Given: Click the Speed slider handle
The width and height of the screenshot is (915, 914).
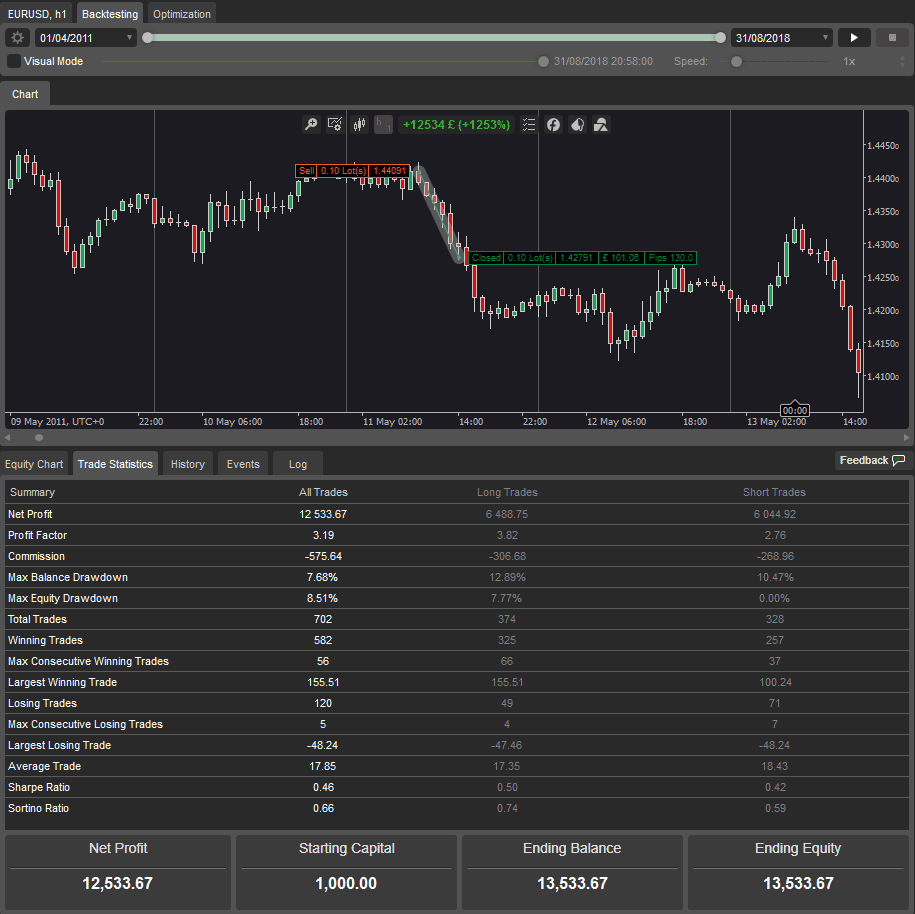Looking at the screenshot, I should pos(736,61).
